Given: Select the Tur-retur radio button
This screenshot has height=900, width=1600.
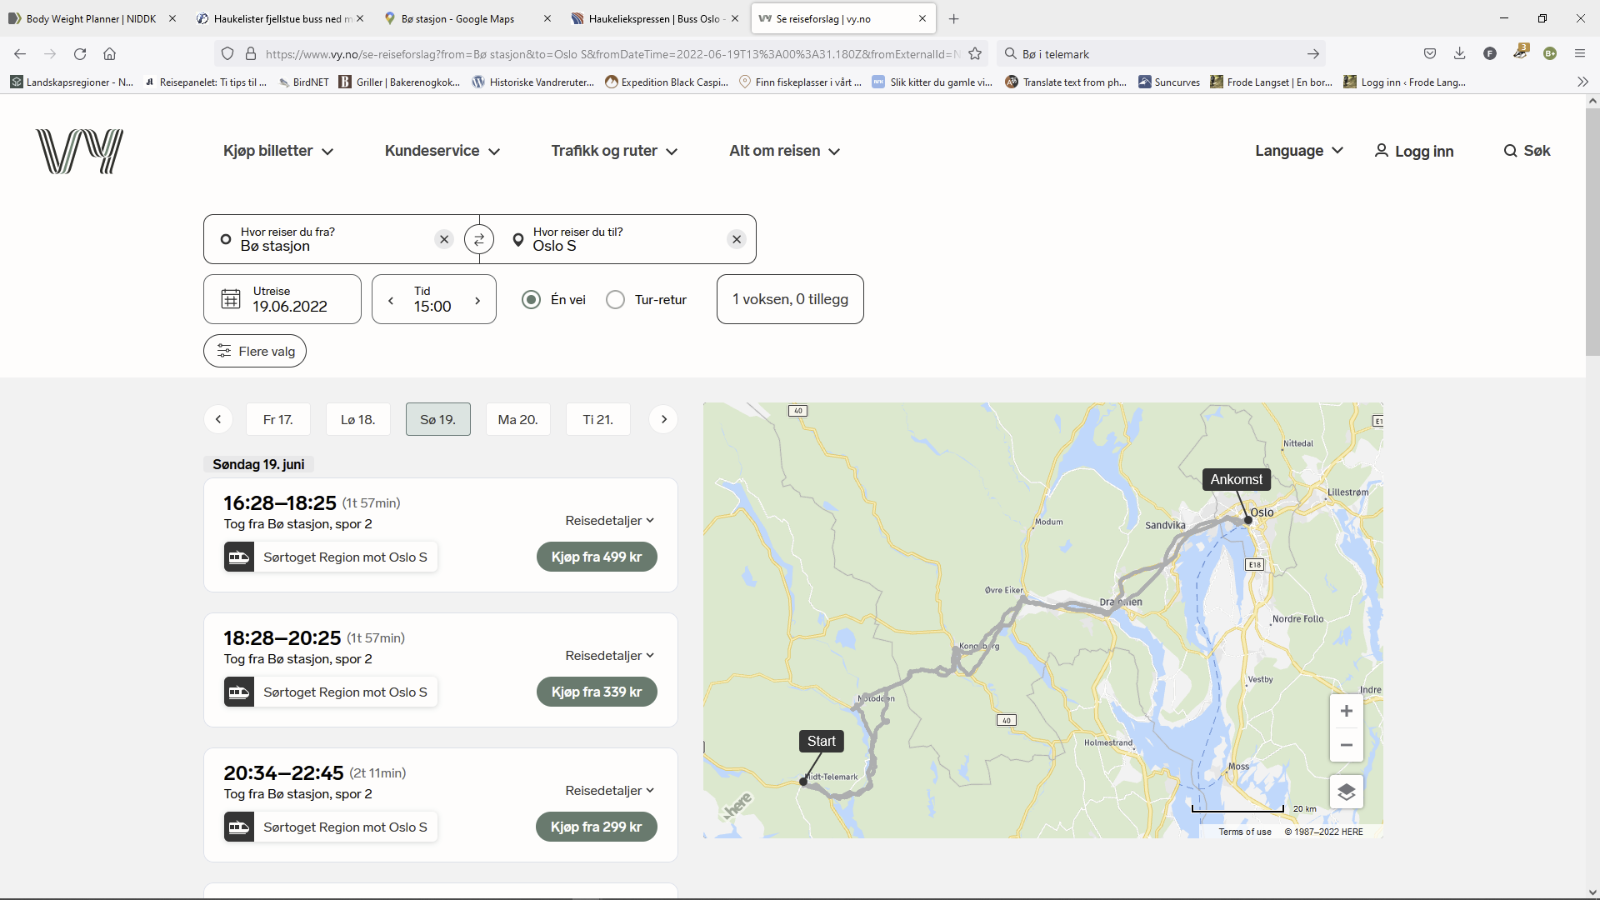Looking at the screenshot, I should (x=616, y=300).
